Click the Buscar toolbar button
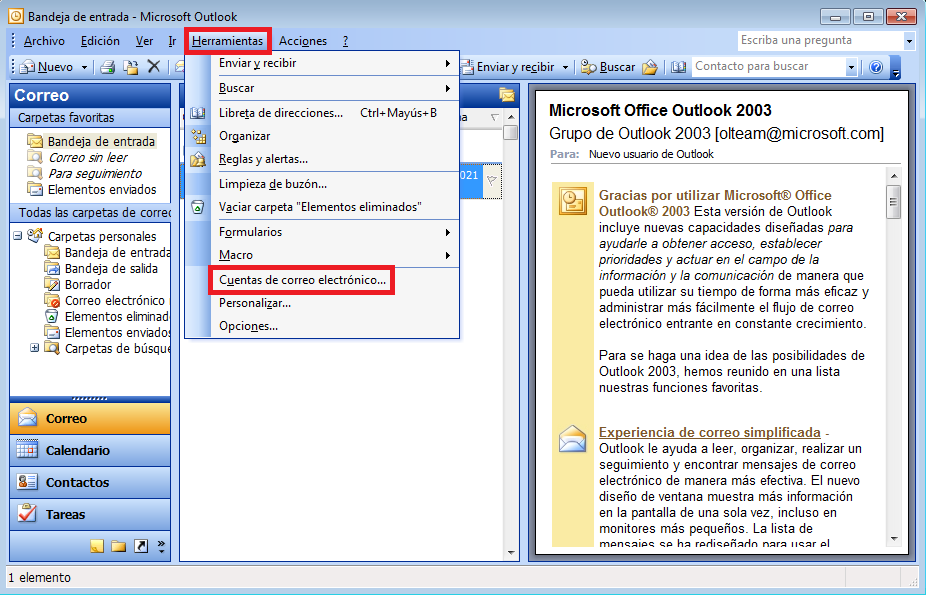926x595 pixels. pyautogui.click(x=608, y=67)
